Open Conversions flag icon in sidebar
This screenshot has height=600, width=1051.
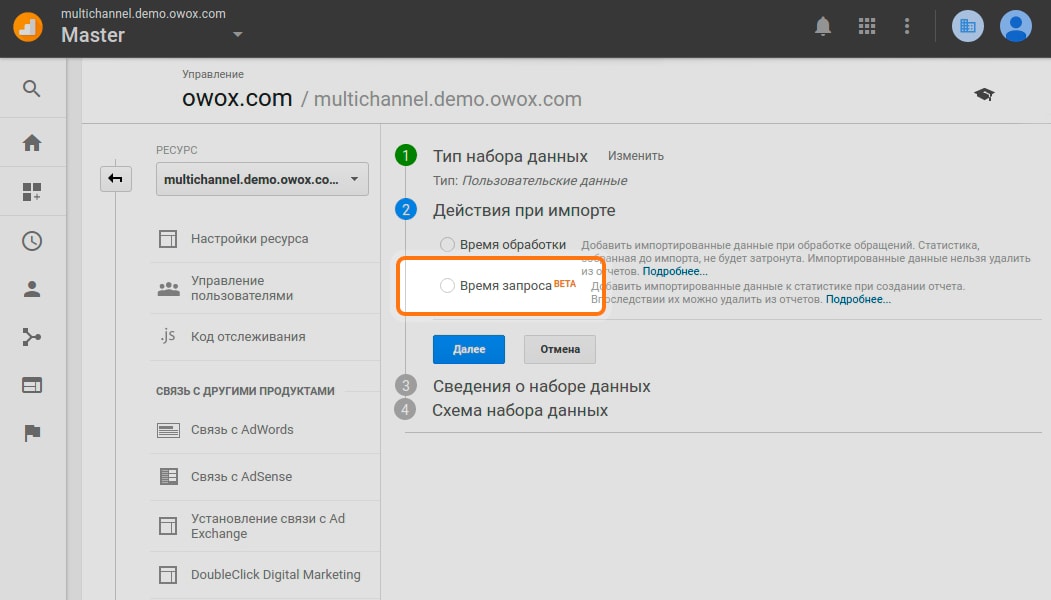[x=32, y=433]
